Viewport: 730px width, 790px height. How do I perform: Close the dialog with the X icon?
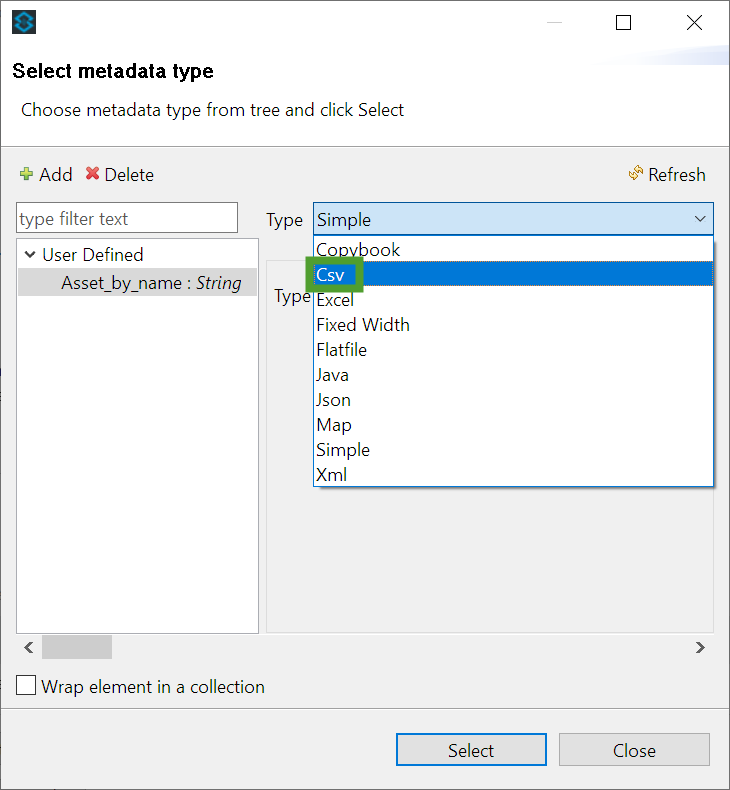click(x=694, y=22)
